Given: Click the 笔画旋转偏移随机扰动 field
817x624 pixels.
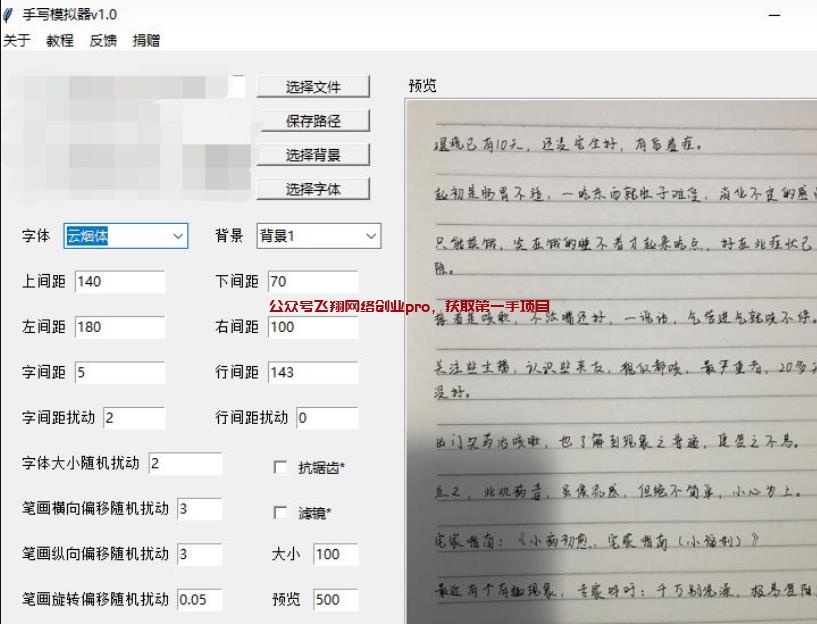Looking at the screenshot, I should pos(199,600).
